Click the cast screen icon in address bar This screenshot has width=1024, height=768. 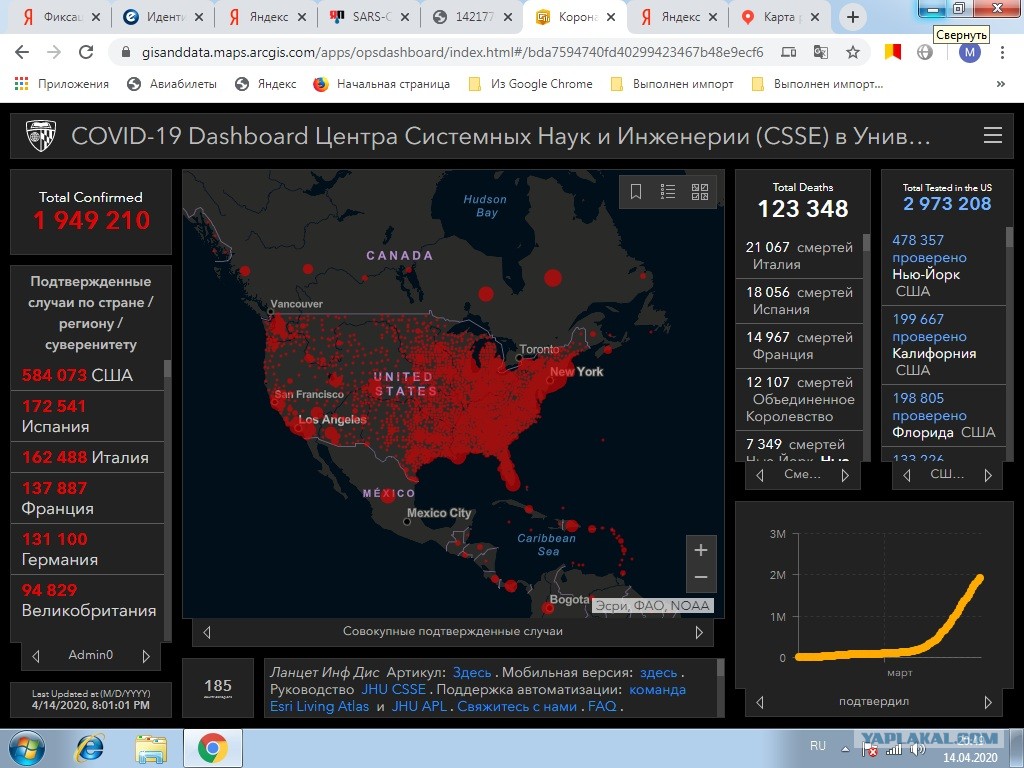(x=788, y=52)
